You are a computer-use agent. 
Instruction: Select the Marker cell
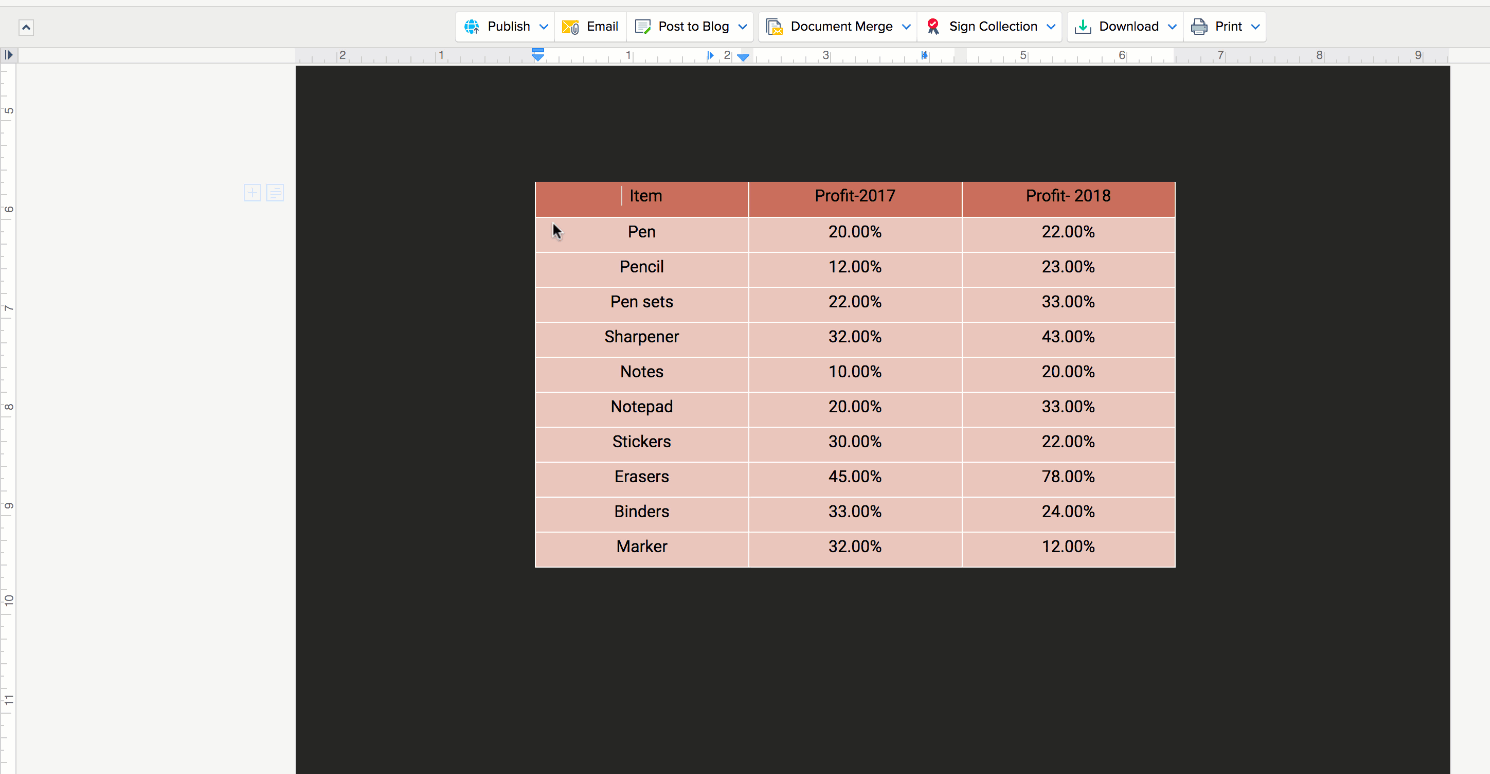point(642,550)
